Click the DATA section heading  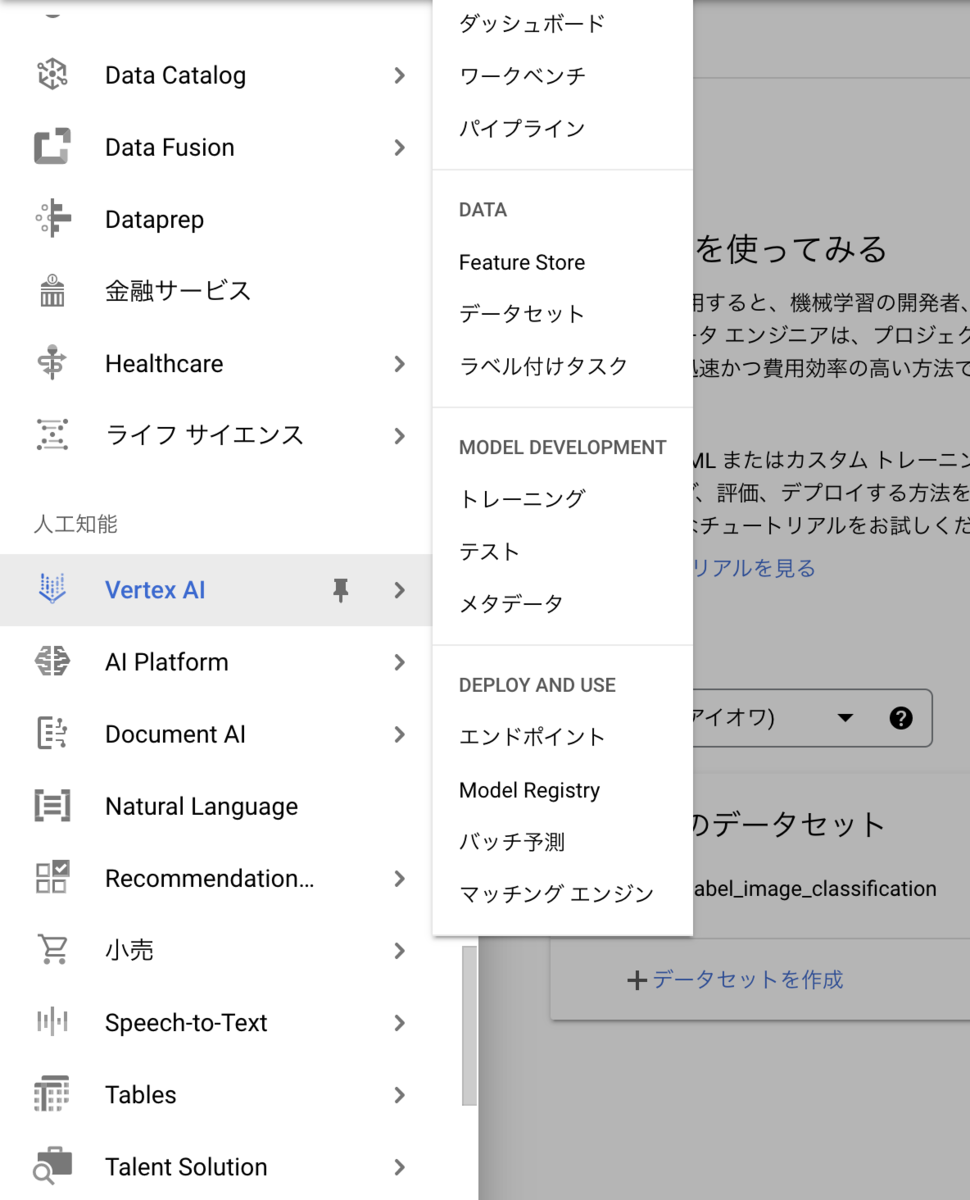pos(483,210)
